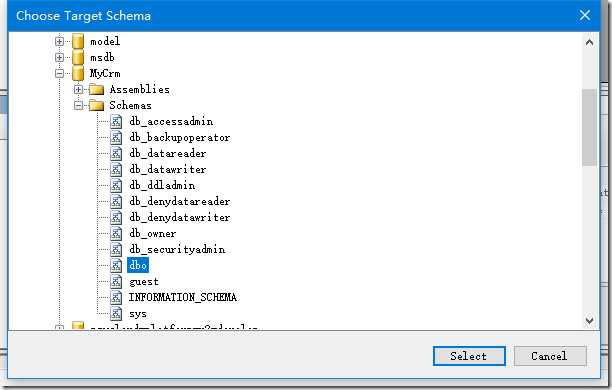Viewport: 612px width, 390px height.
Task: Click the Schemas folder icon
Action: [96, 105]
